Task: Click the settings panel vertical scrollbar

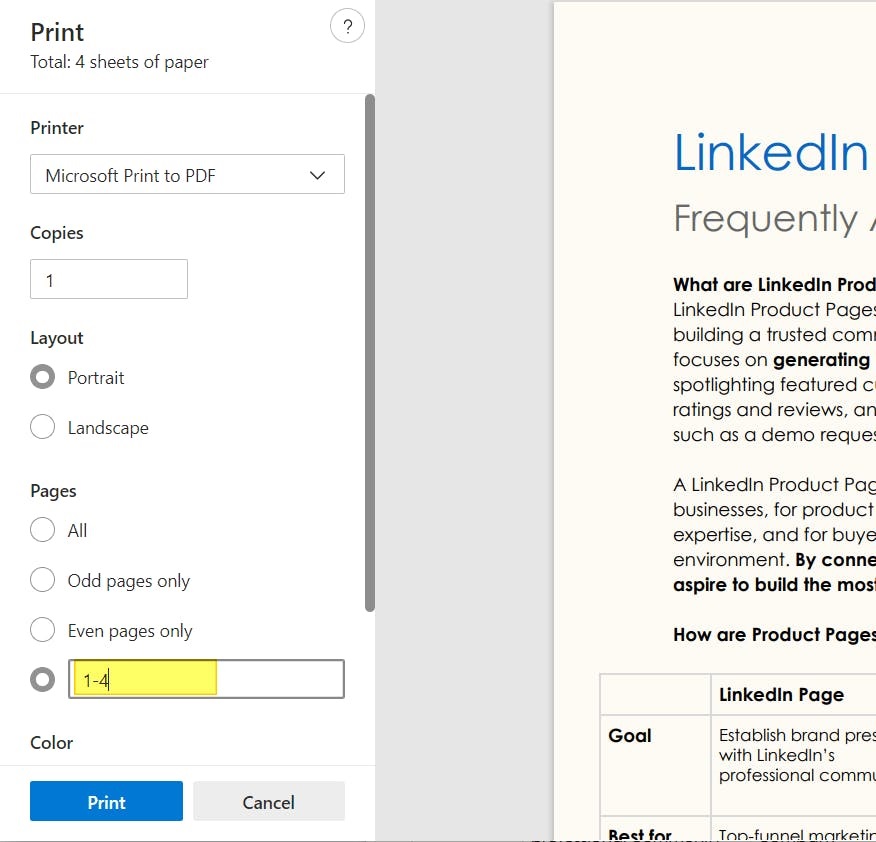Action: coord(369,353)
